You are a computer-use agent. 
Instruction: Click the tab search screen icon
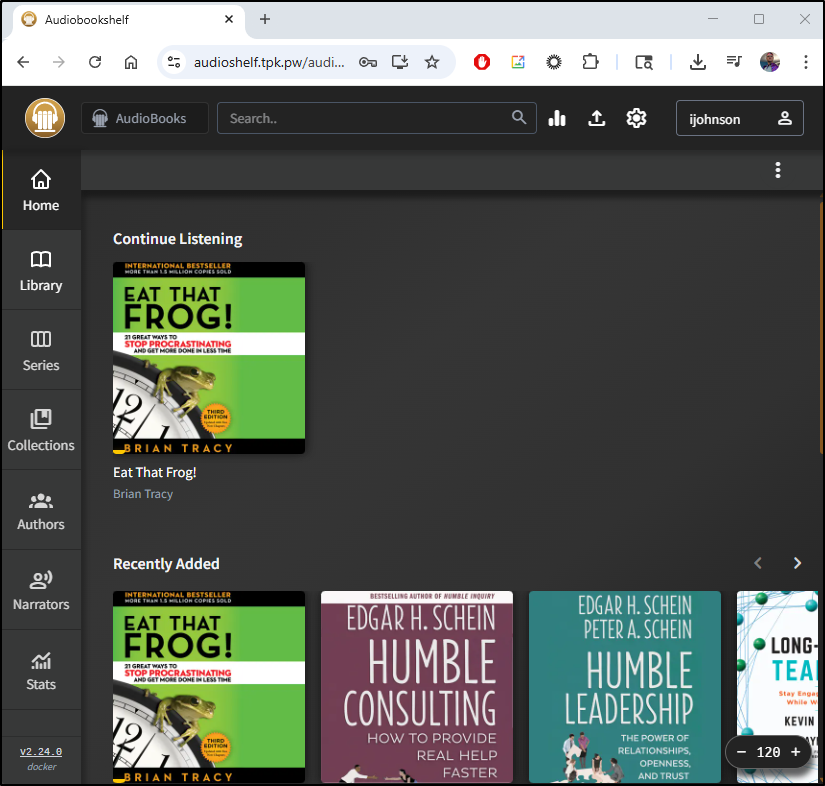643,62
